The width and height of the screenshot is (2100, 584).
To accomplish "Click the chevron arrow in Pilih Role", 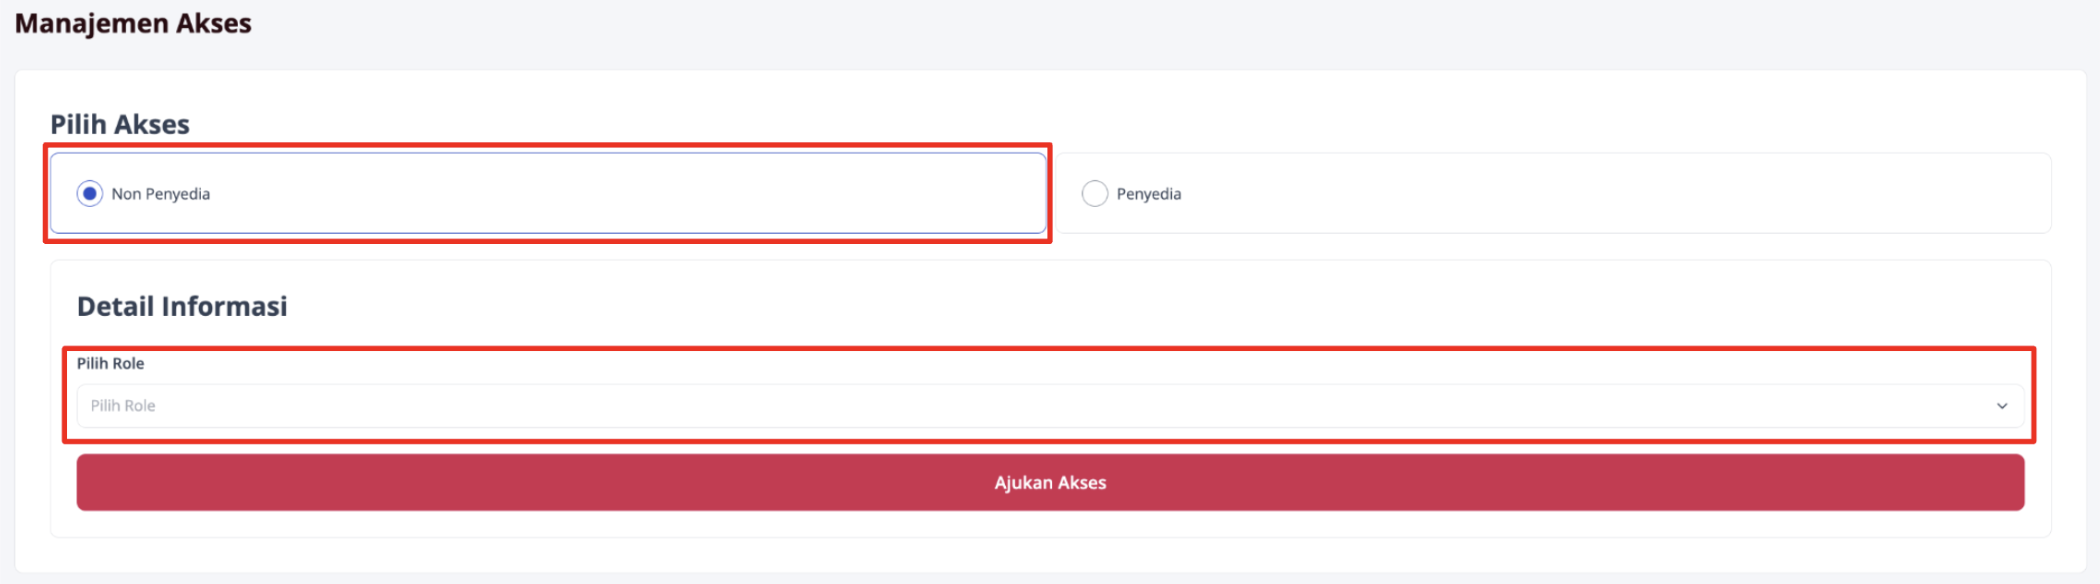I will pyautogui.click(x=2002, y=406).
